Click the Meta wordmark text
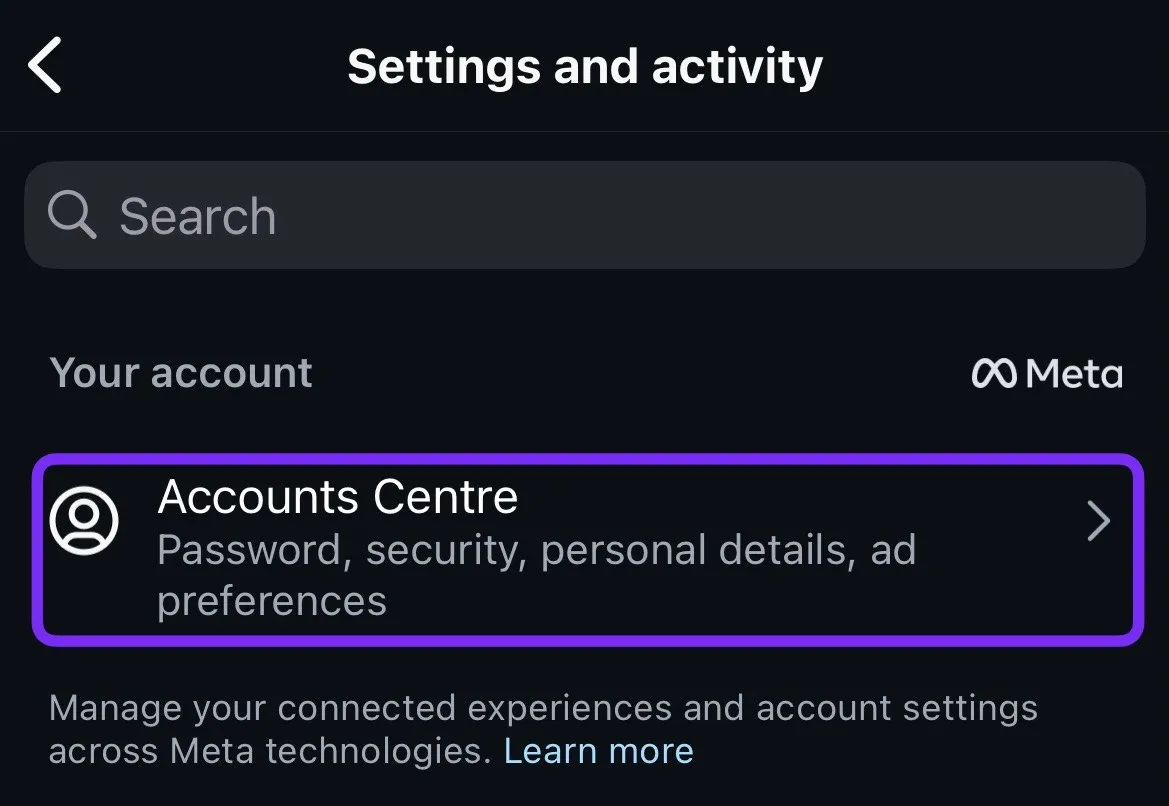Viewport: 1169px width, 806px height. (x=1074, y=374)
